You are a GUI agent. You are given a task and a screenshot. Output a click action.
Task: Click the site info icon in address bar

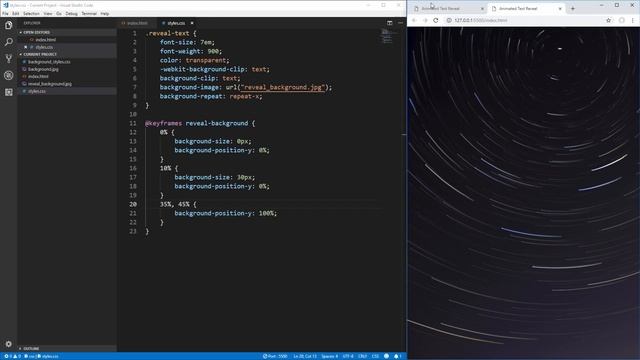[x=449, y=20]
